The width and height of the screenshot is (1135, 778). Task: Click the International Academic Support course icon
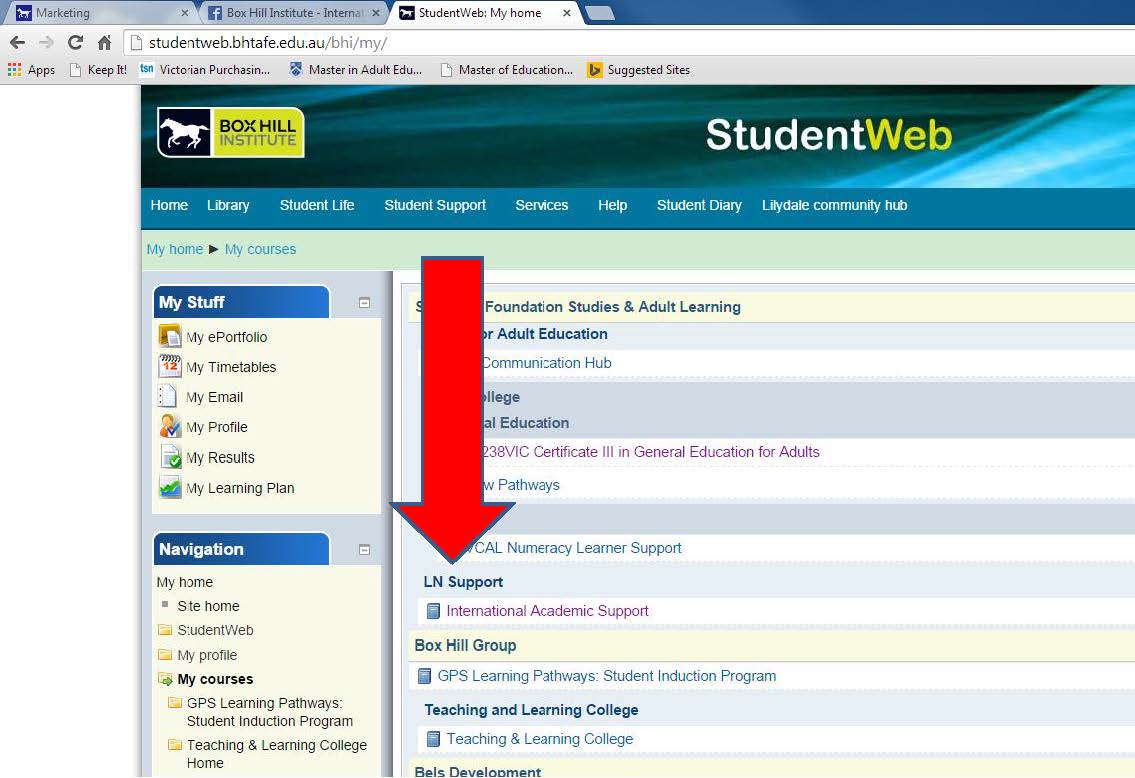[x=433, y=611]
